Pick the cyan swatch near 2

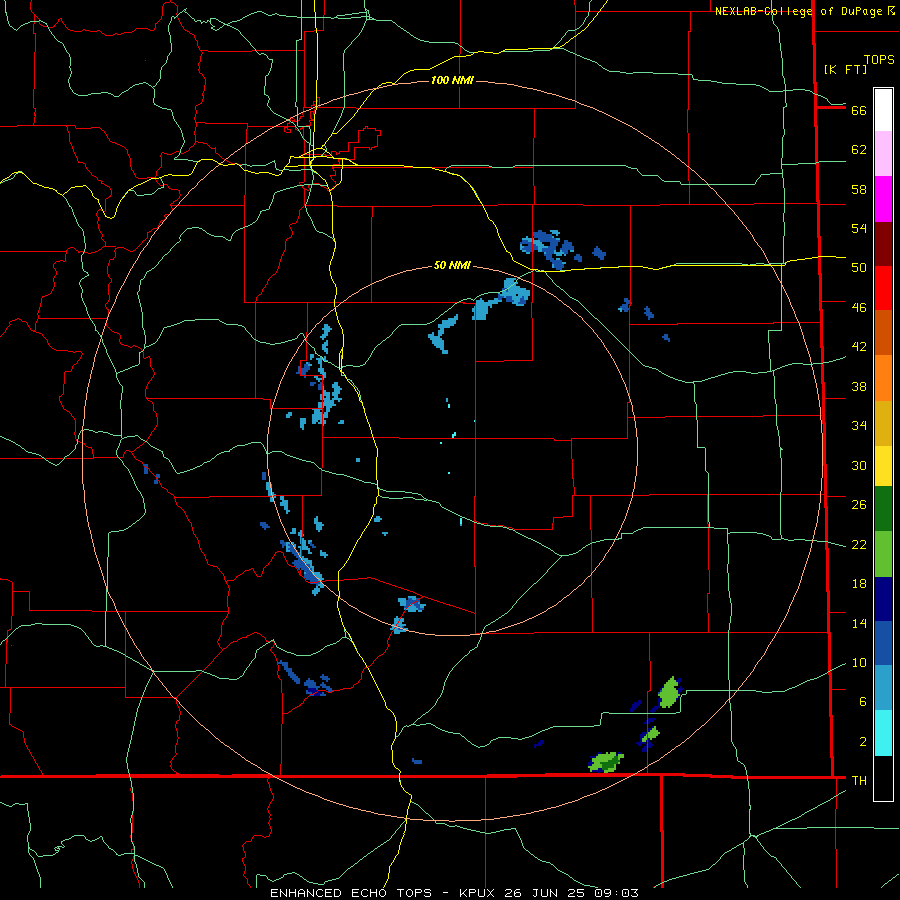click(x=883, y=733)
